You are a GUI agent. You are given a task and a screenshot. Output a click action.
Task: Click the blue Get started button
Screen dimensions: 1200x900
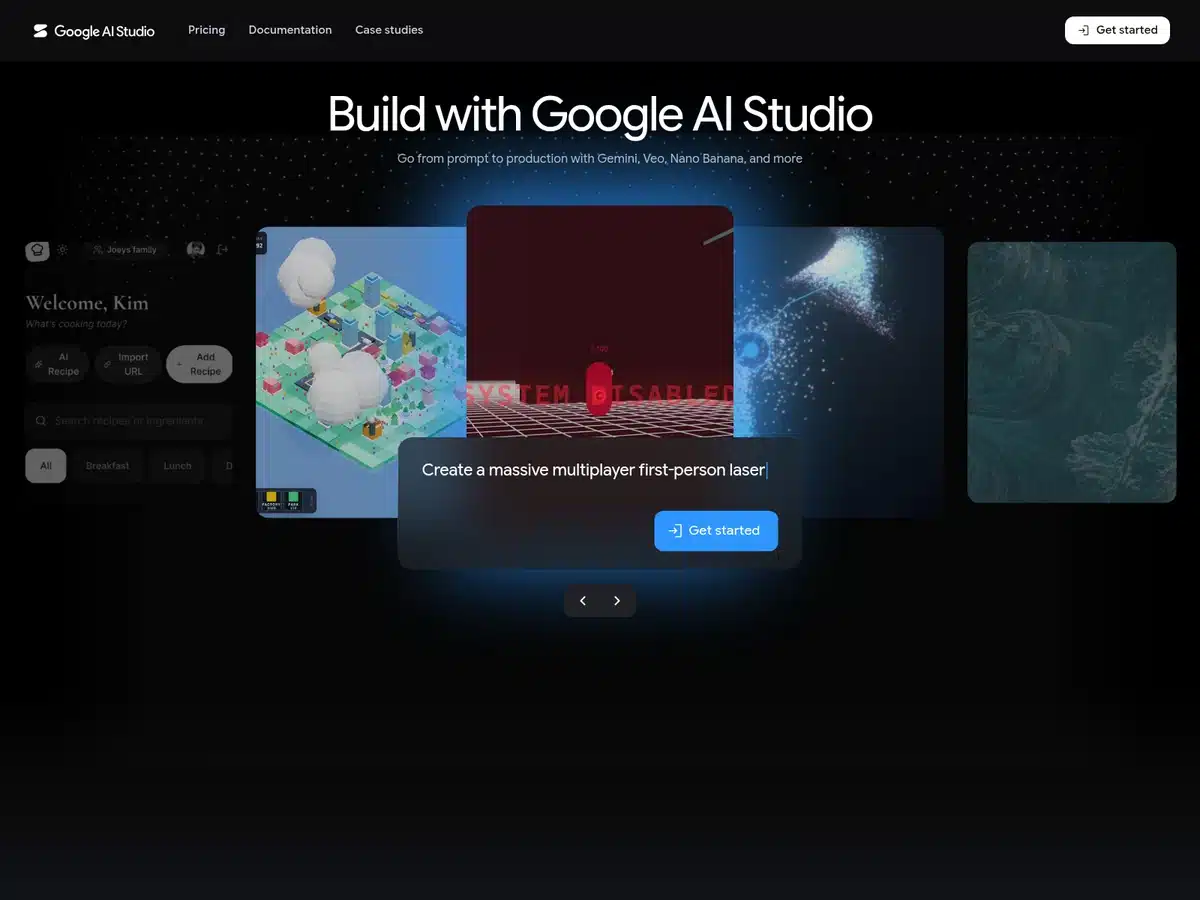(x=716, y=531)
